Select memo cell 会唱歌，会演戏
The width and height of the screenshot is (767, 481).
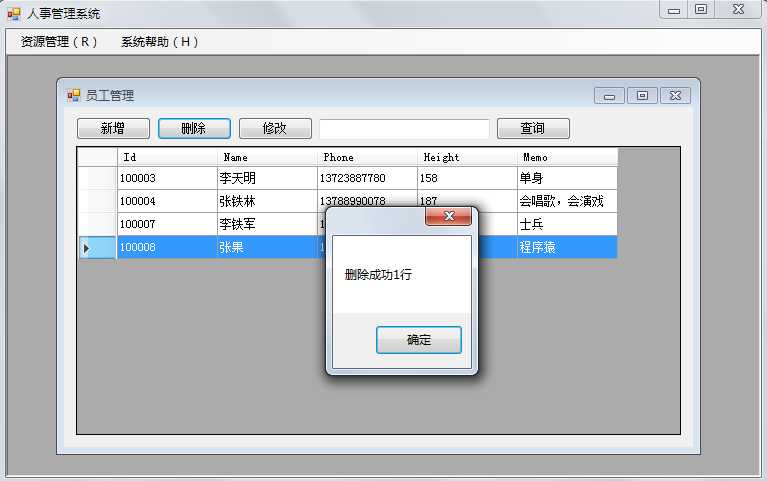coord(567,201)
